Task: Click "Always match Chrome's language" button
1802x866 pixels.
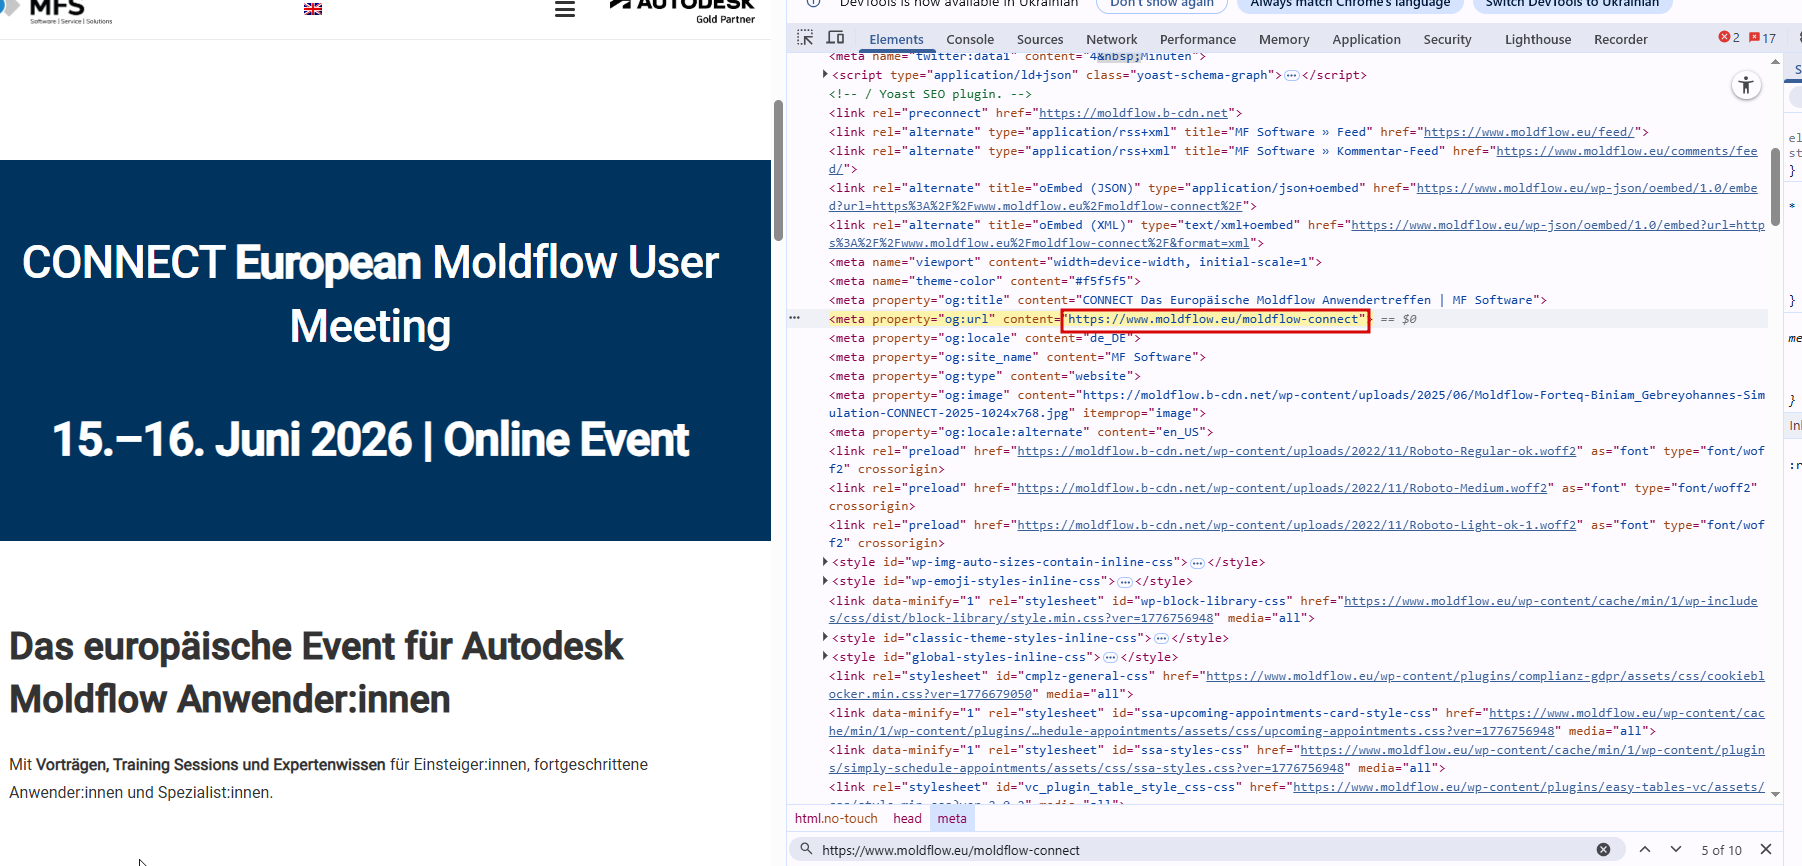Action: tap(1350, 4)
